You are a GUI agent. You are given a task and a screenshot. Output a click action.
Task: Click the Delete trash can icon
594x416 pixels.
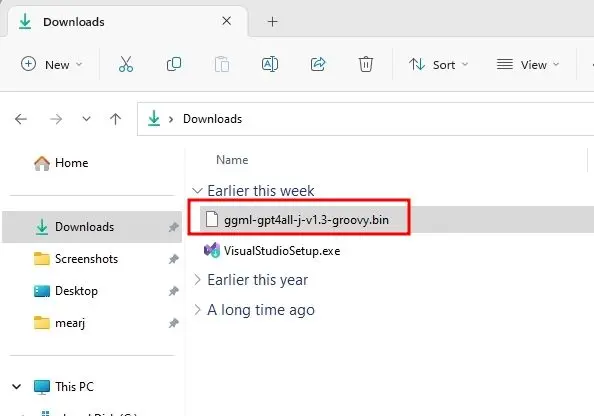point(366,64)
